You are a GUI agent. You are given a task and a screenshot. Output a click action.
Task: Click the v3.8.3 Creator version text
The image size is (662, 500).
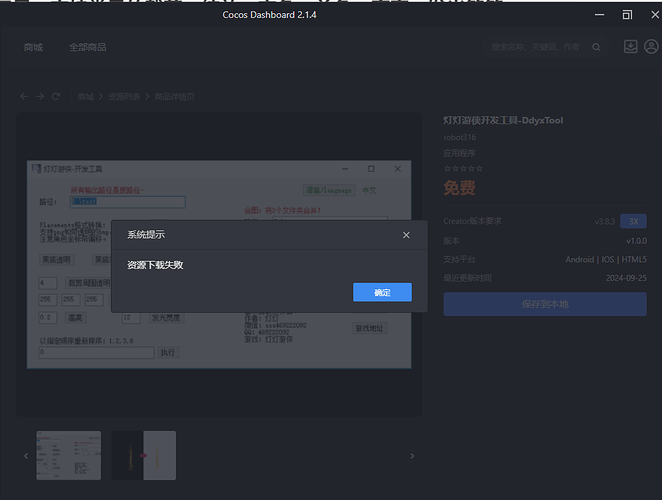point(605,221)
